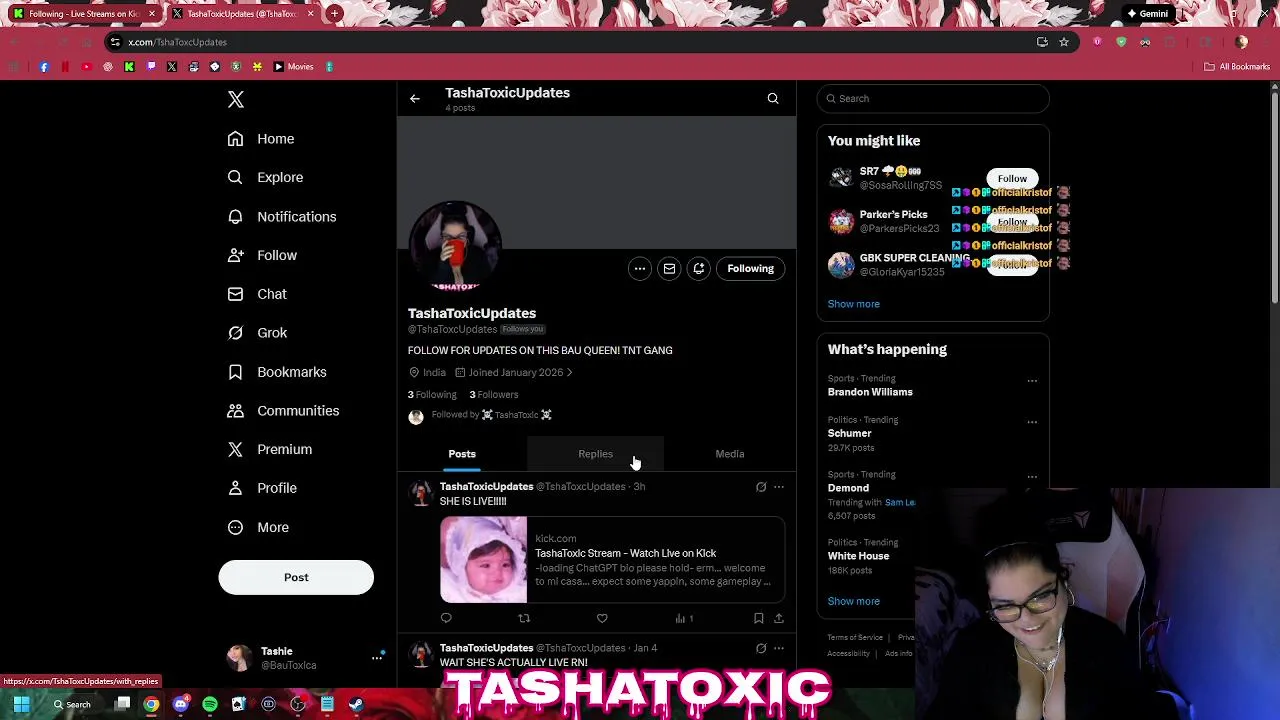Click back arrow on profile header
This screenshot has height=720, width=1280.
point(415,98)
